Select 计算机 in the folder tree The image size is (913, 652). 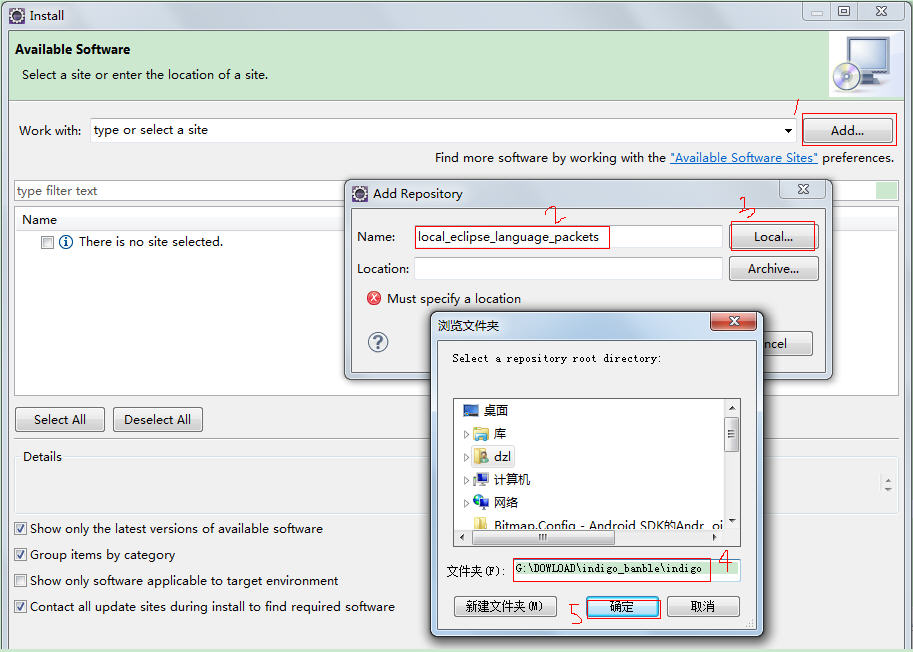(512, 480)
